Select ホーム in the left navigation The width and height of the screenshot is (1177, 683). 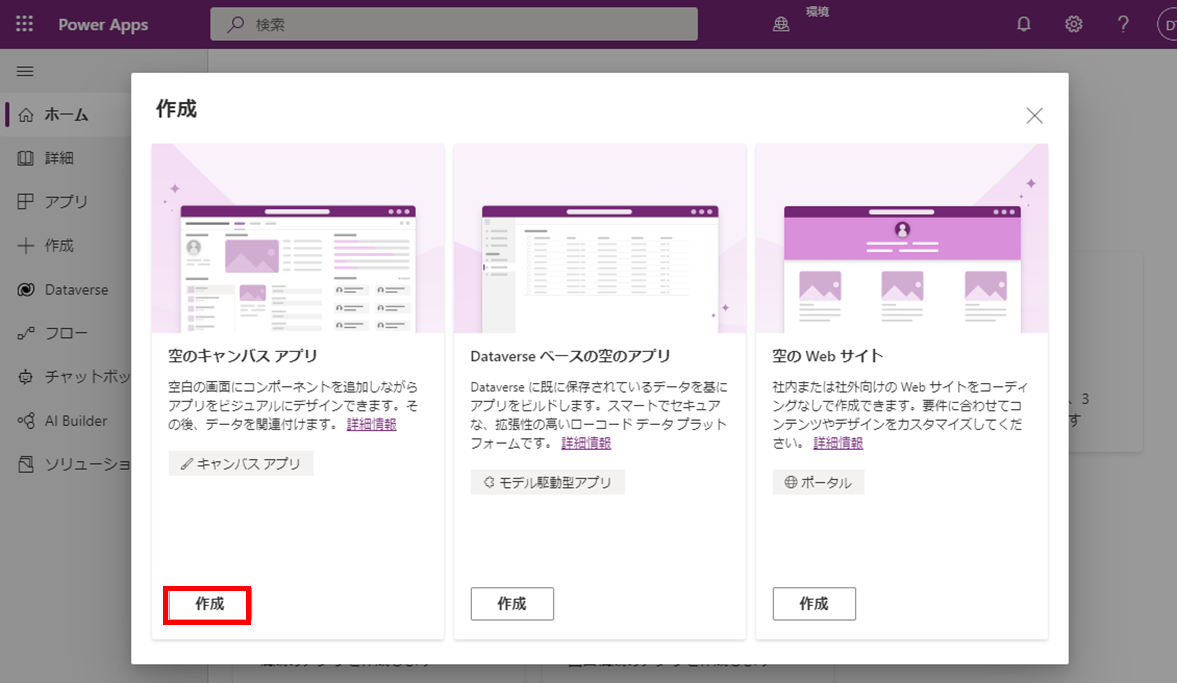(66, 115)
